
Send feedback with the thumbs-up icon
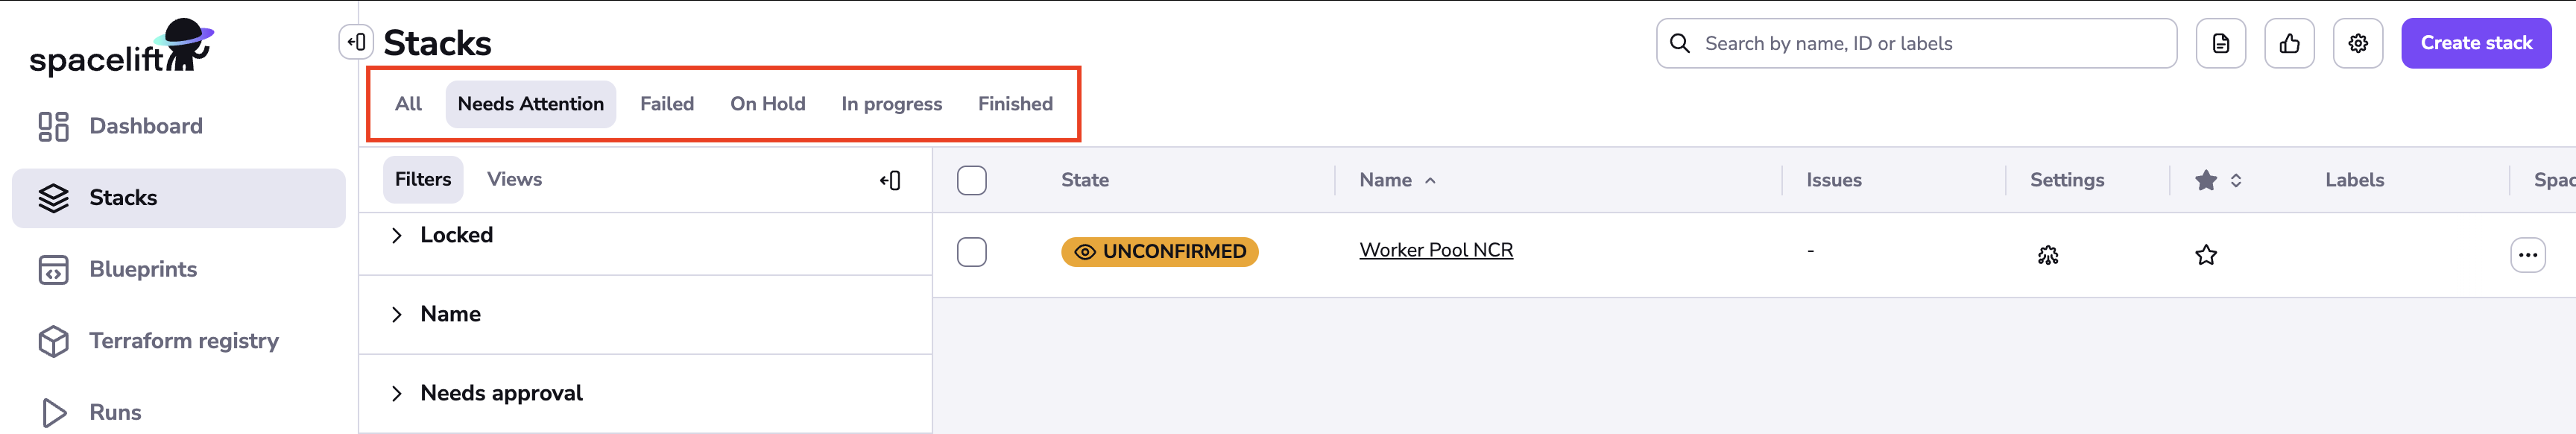(2289, 43)
